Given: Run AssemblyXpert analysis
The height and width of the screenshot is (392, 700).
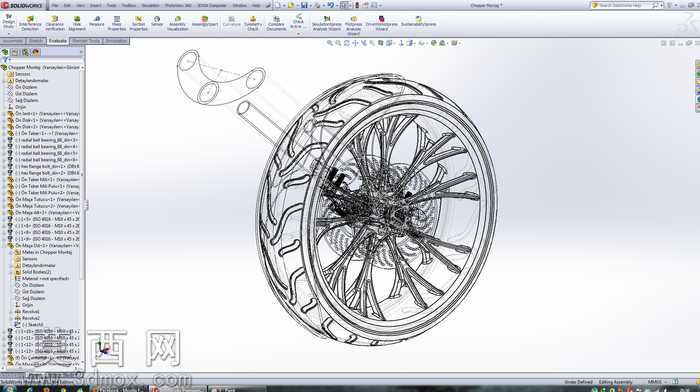Looking at the screenshot, I should 205,21.
